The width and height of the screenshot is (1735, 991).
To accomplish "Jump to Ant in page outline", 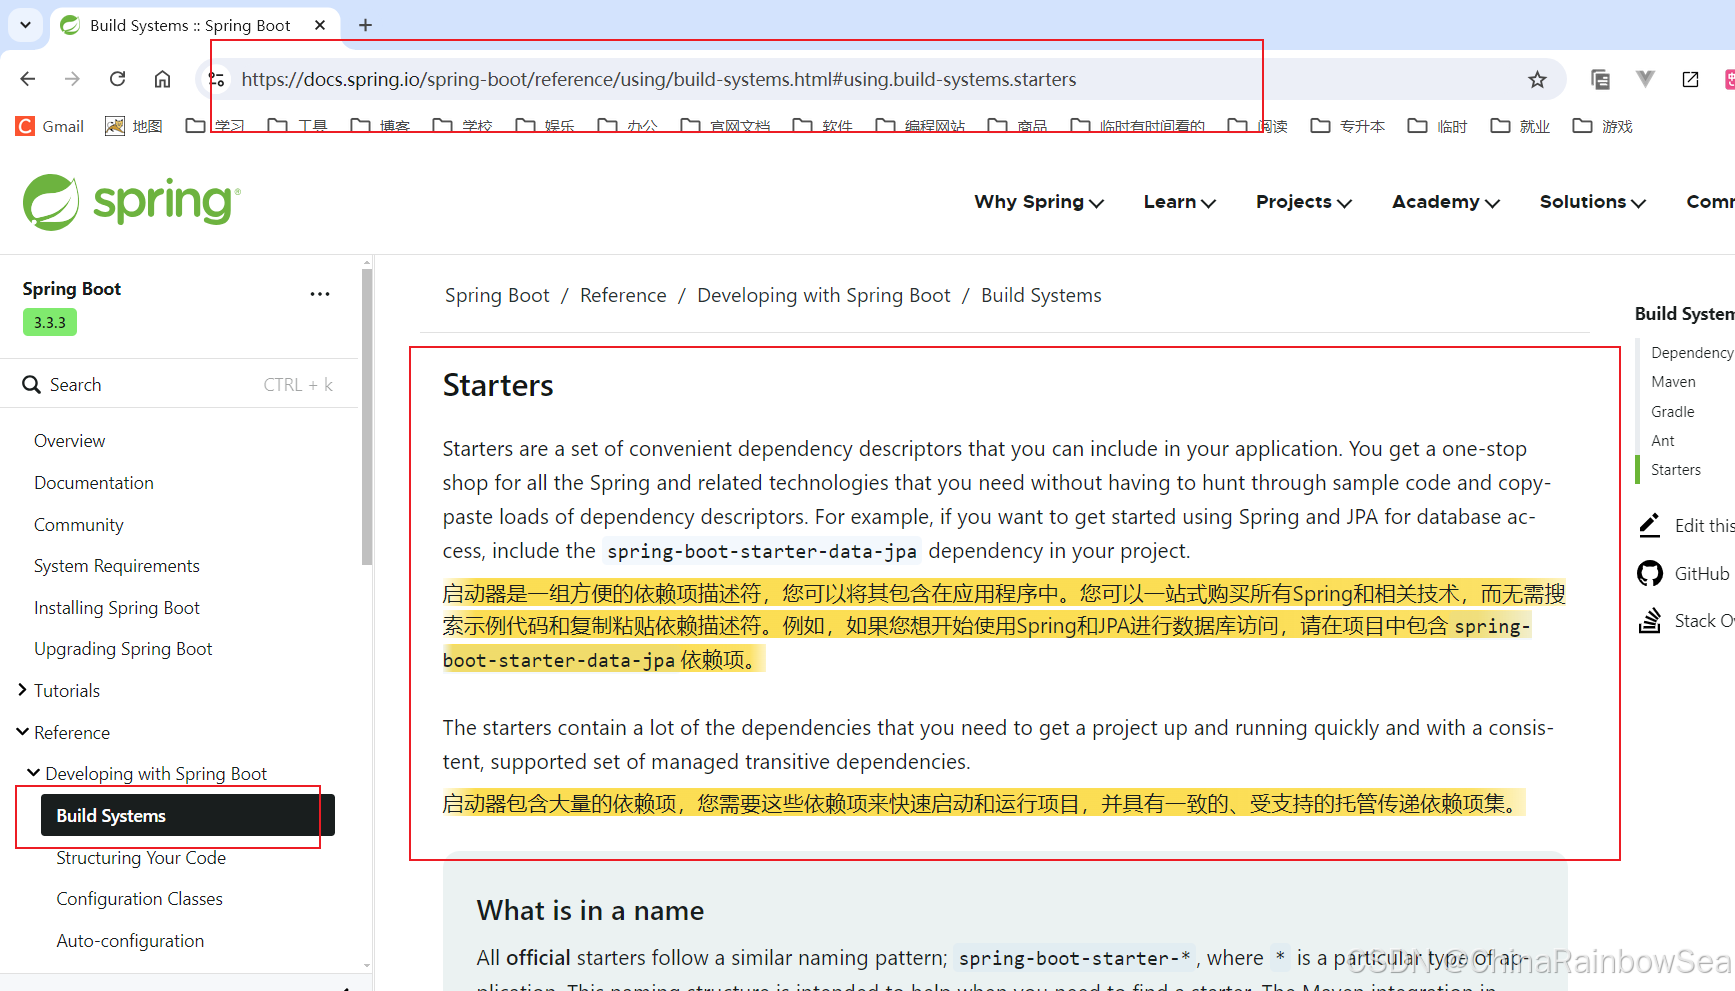I will [1663, 441].
